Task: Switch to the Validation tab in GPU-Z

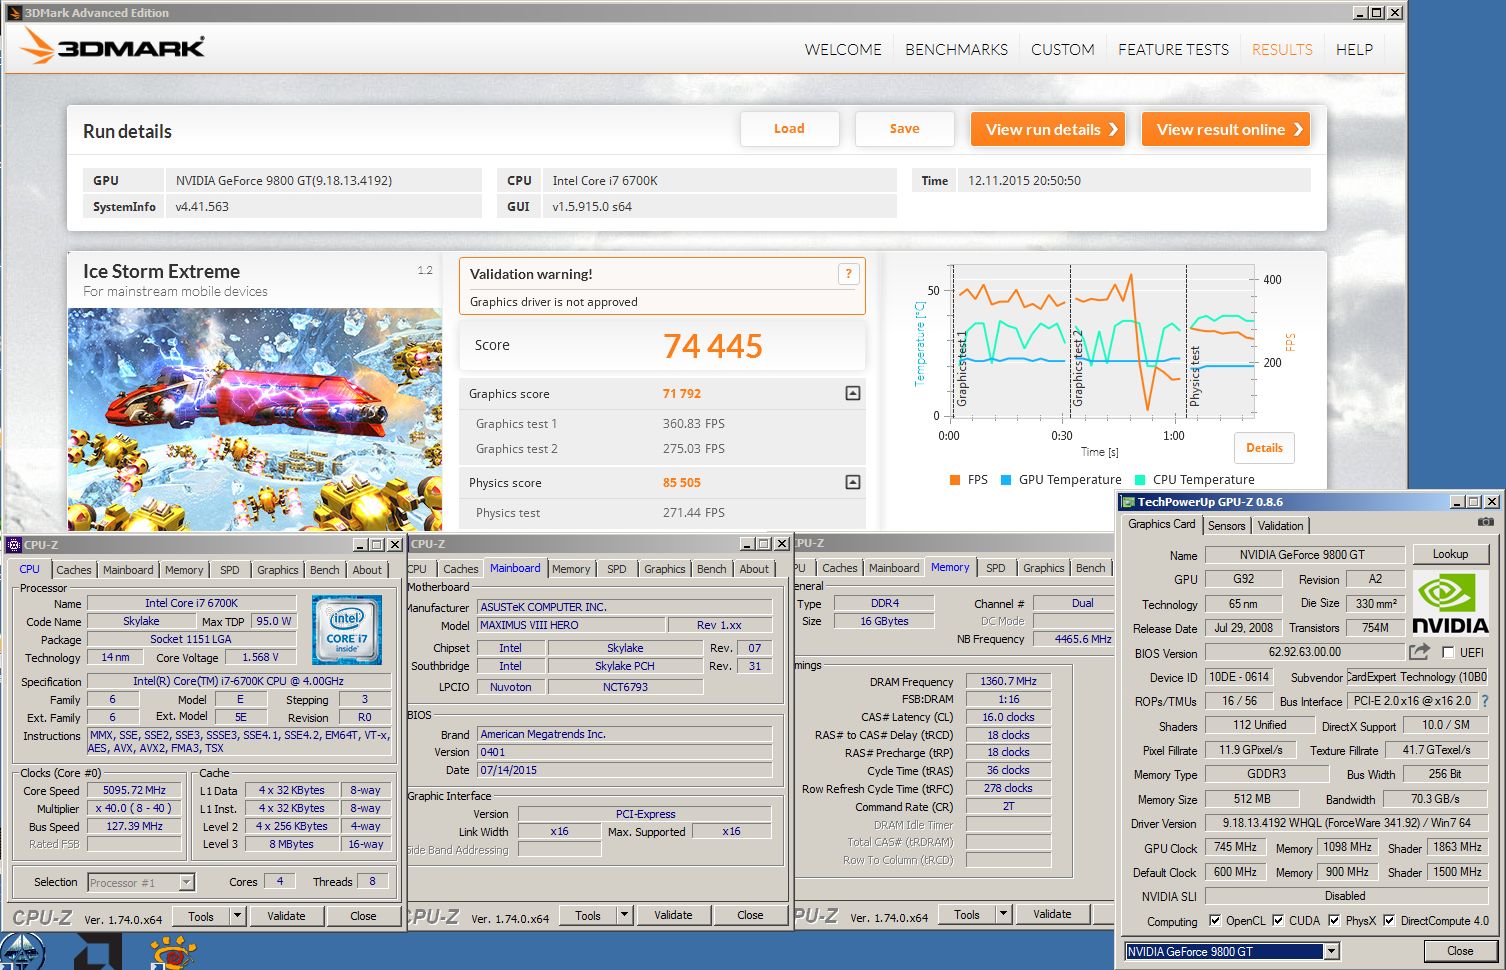Action: tap(1280, 525)
